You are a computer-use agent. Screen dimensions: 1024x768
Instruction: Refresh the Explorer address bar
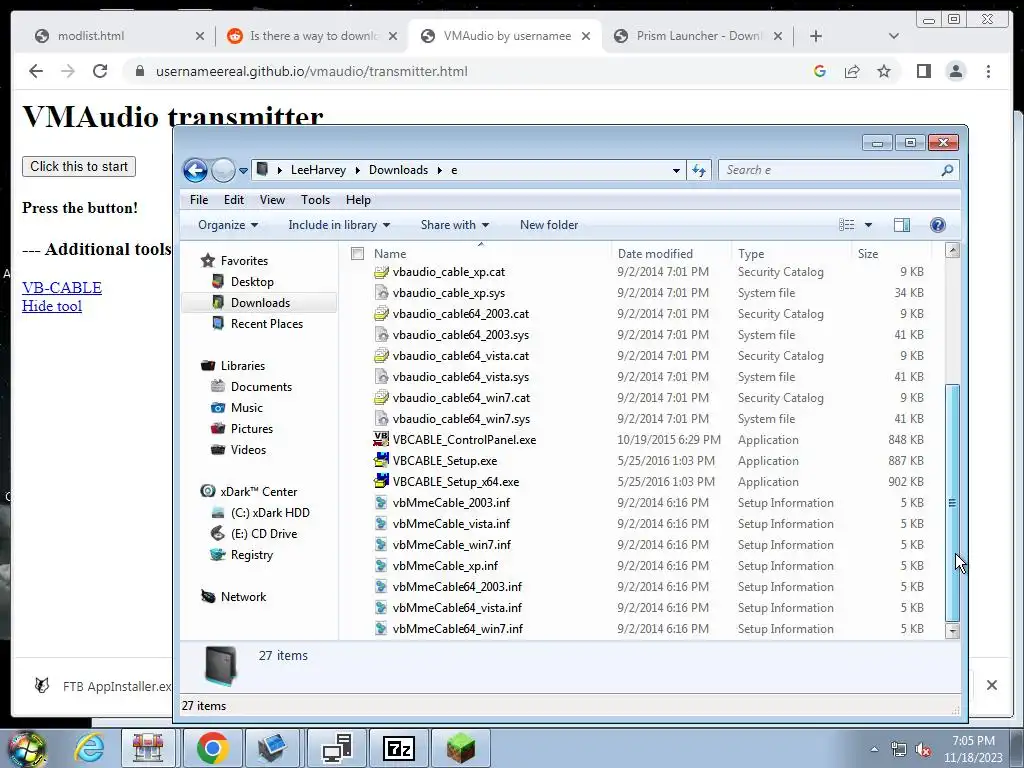click(x=699, y=170)
